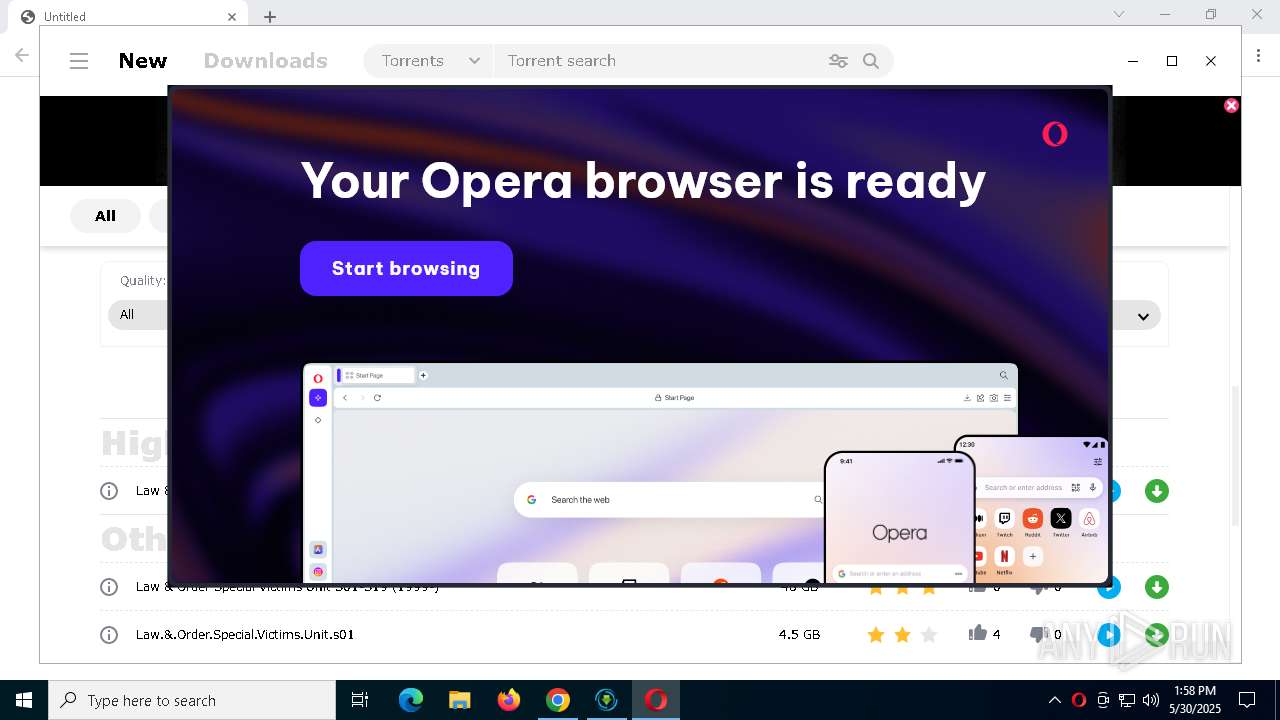This screenshot has height=720, width=1280.
Task: Launch Firefox from taskbar
Action: click(x=508, y=700)
